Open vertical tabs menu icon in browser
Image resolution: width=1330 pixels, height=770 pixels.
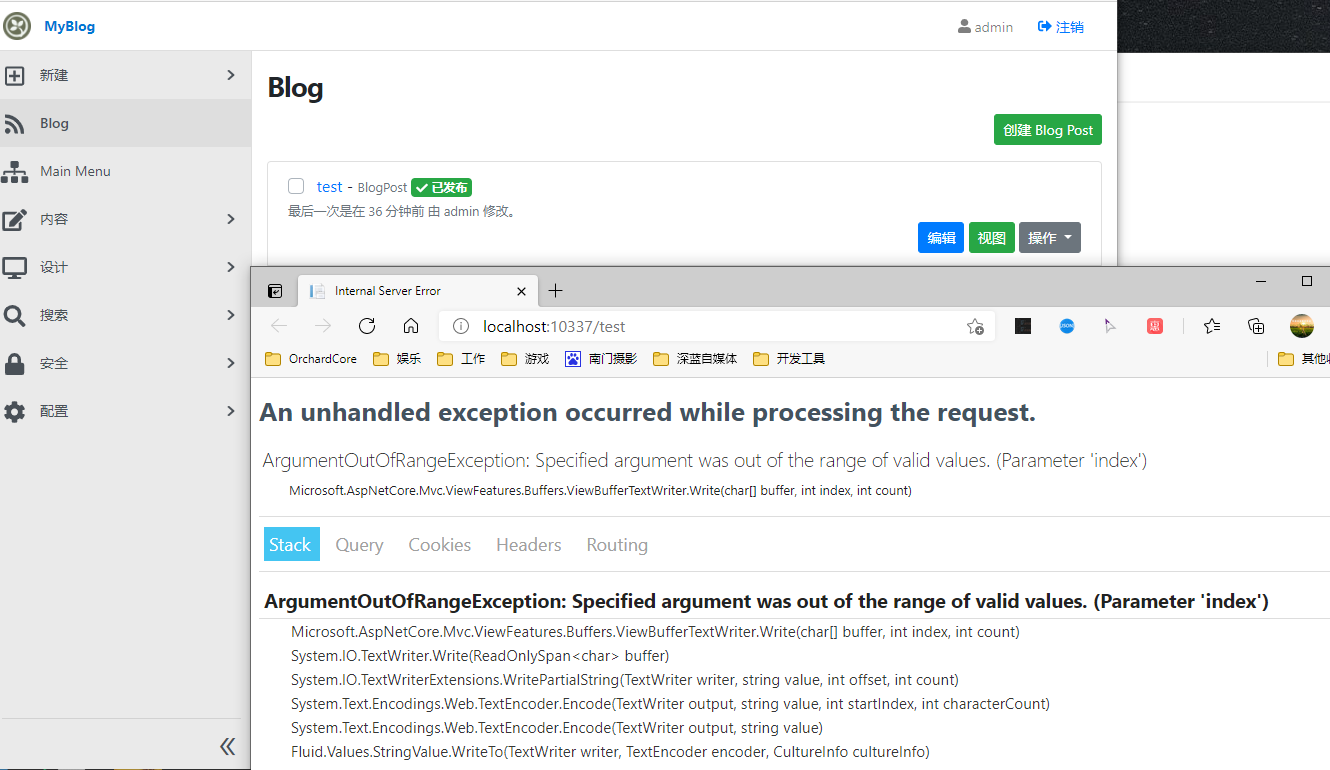coord(275,291)
